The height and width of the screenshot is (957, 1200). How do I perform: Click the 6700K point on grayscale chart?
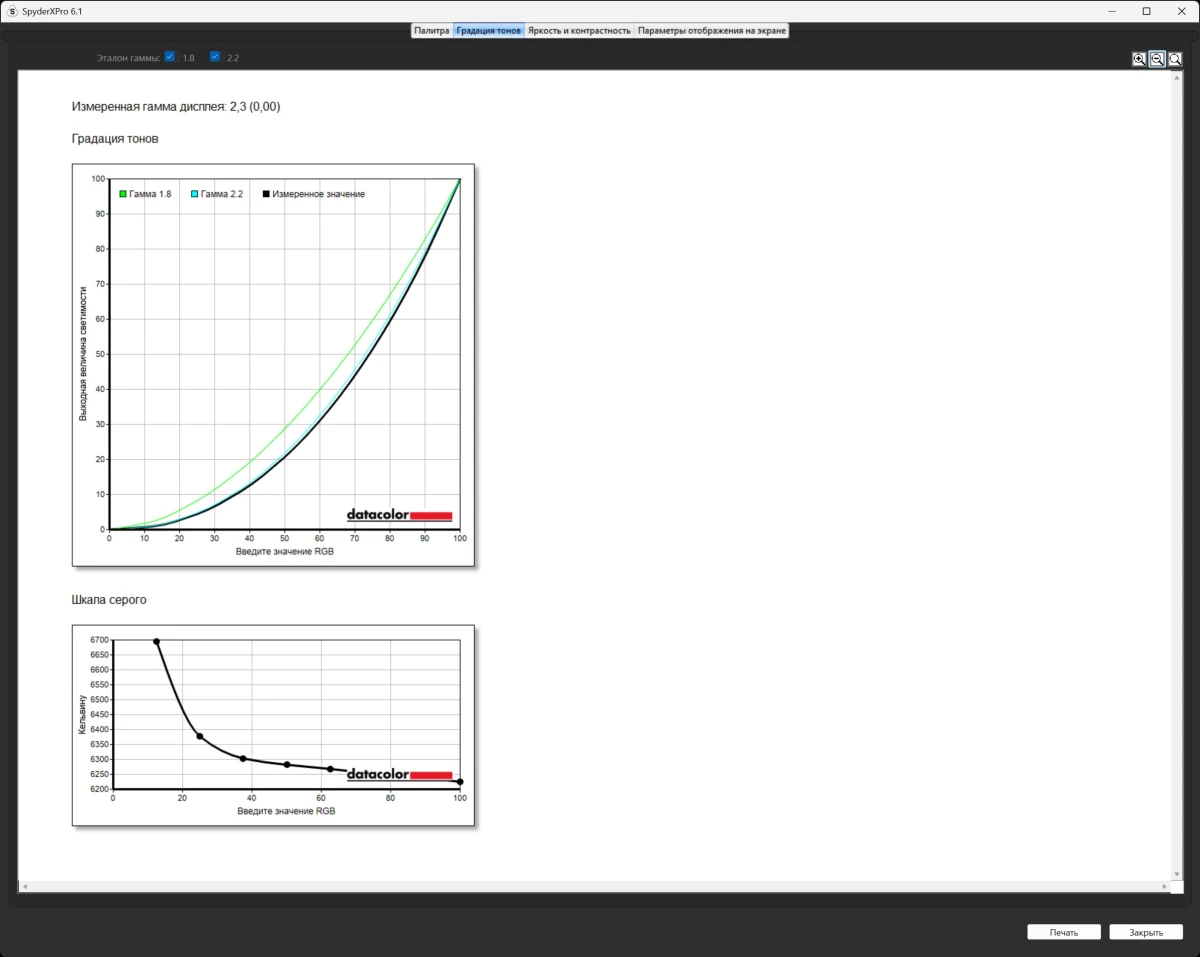point(157,641)
